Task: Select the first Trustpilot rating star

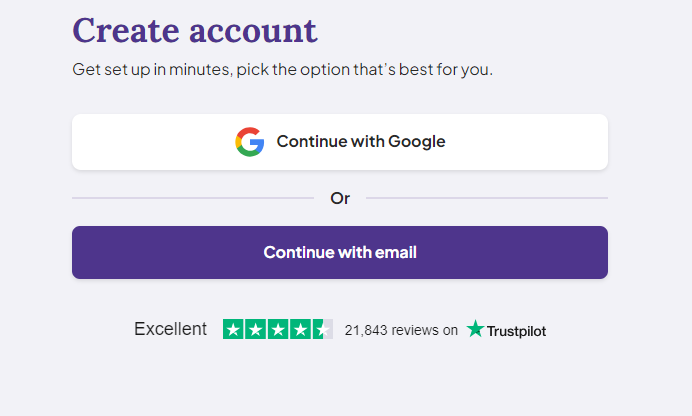Action: [x=233, y=329]
